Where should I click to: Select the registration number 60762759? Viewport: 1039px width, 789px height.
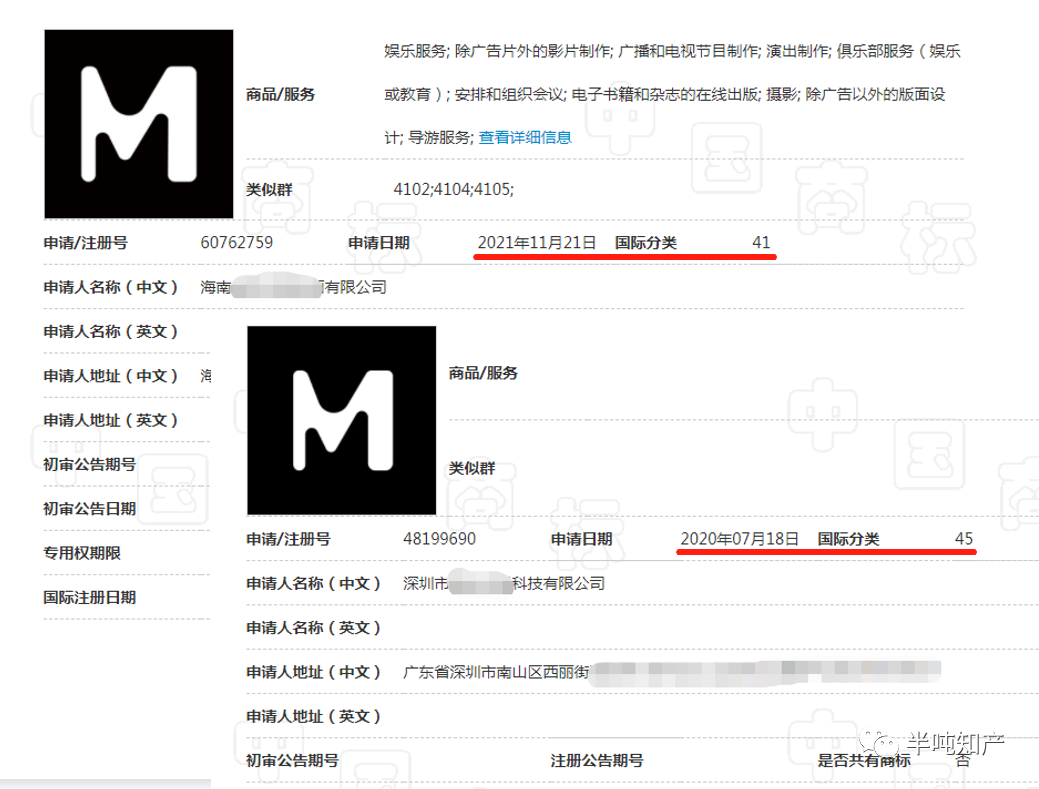[x=237, y=242]
